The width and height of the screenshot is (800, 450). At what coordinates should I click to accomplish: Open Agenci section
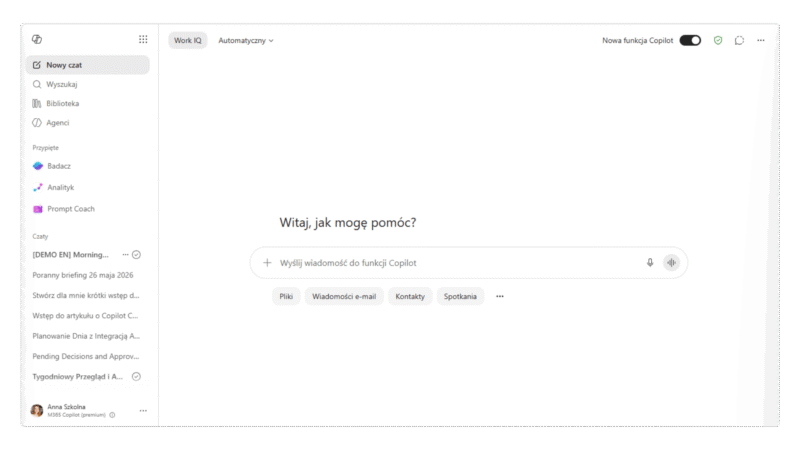click(88, 123)
